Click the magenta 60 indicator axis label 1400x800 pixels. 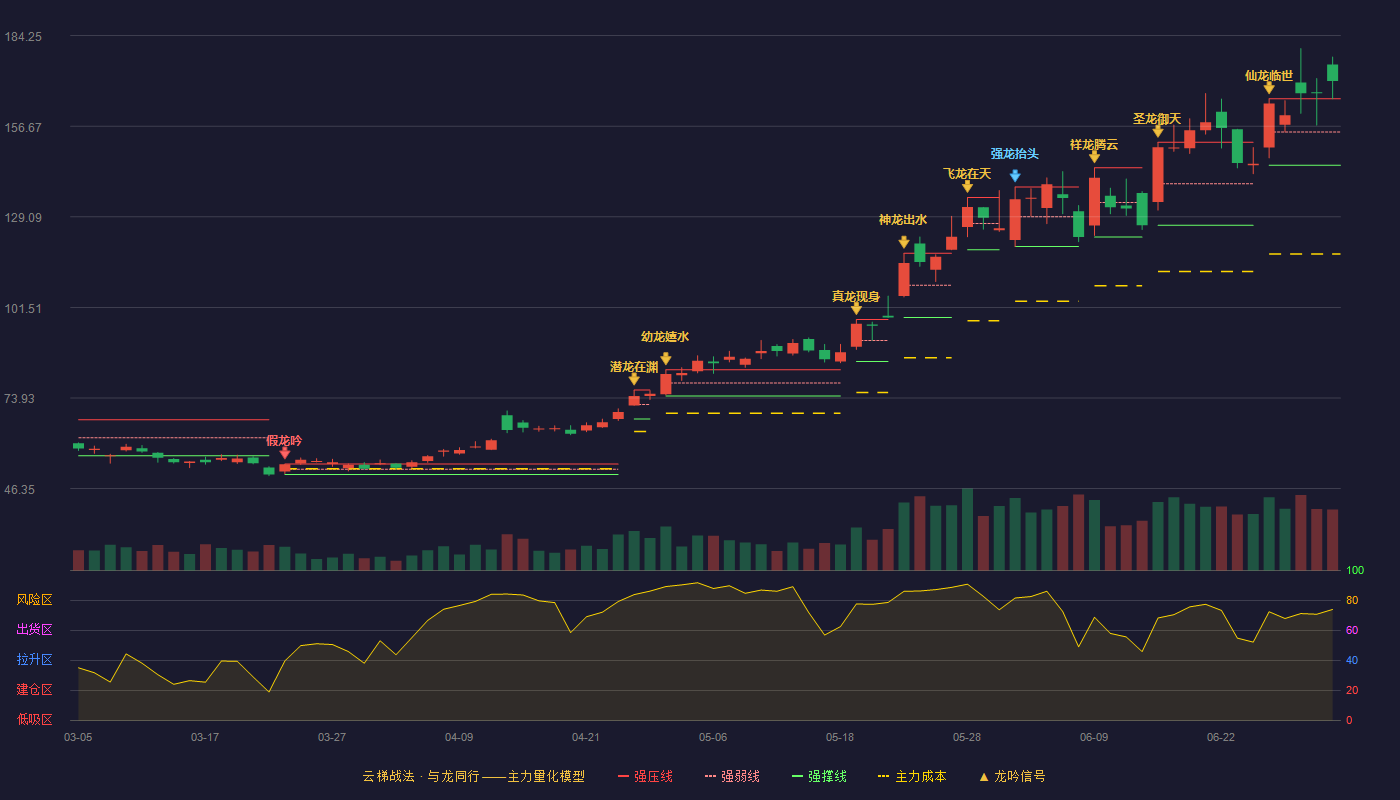[x=1352, y=631]
